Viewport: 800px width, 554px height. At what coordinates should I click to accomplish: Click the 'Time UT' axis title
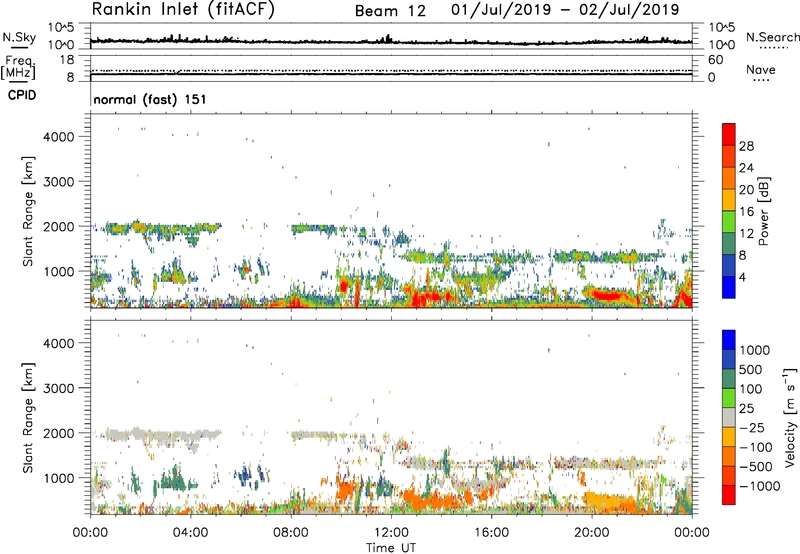point(391,548)
